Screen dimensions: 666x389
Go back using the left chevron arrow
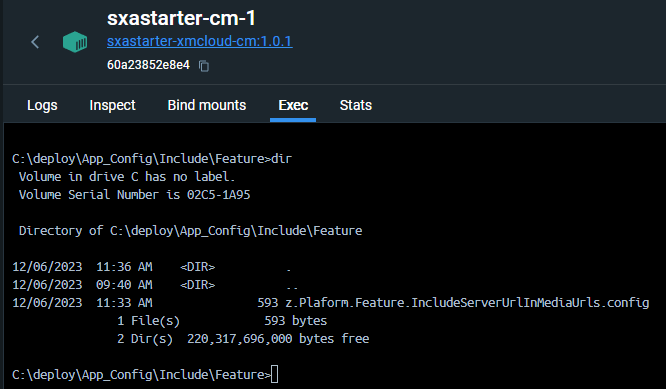(35, 42)
